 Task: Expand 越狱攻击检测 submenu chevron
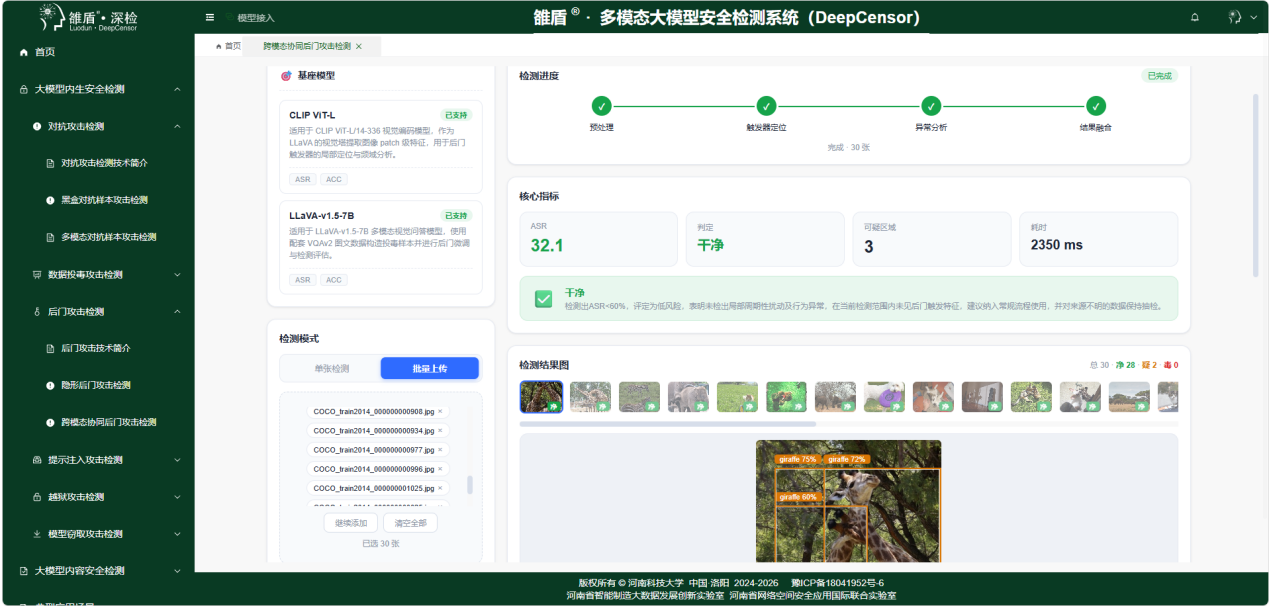click(x=177, y=496)
